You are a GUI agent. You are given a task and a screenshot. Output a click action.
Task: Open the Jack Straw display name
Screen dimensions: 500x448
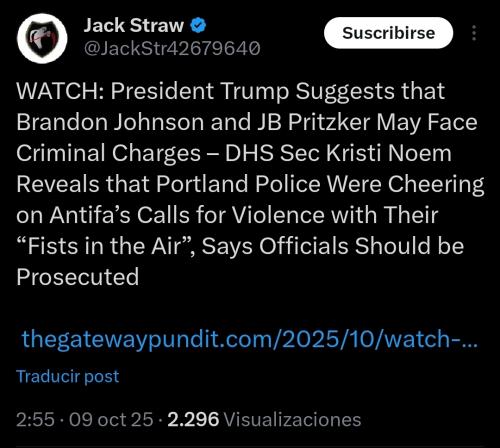[x=134, y=25]
